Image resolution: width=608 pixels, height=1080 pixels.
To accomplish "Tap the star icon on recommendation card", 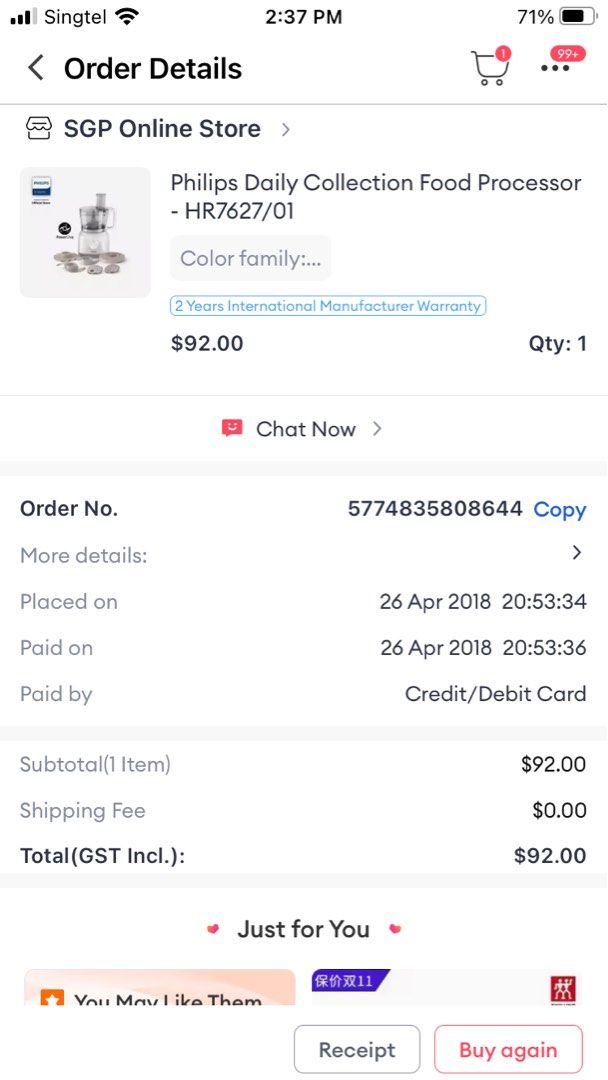I will tap(53, 999).
